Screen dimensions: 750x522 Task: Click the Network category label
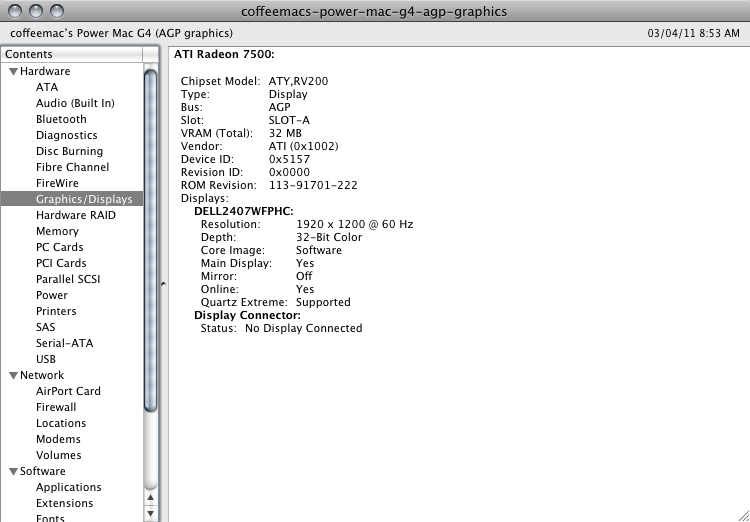click(42, 375)
